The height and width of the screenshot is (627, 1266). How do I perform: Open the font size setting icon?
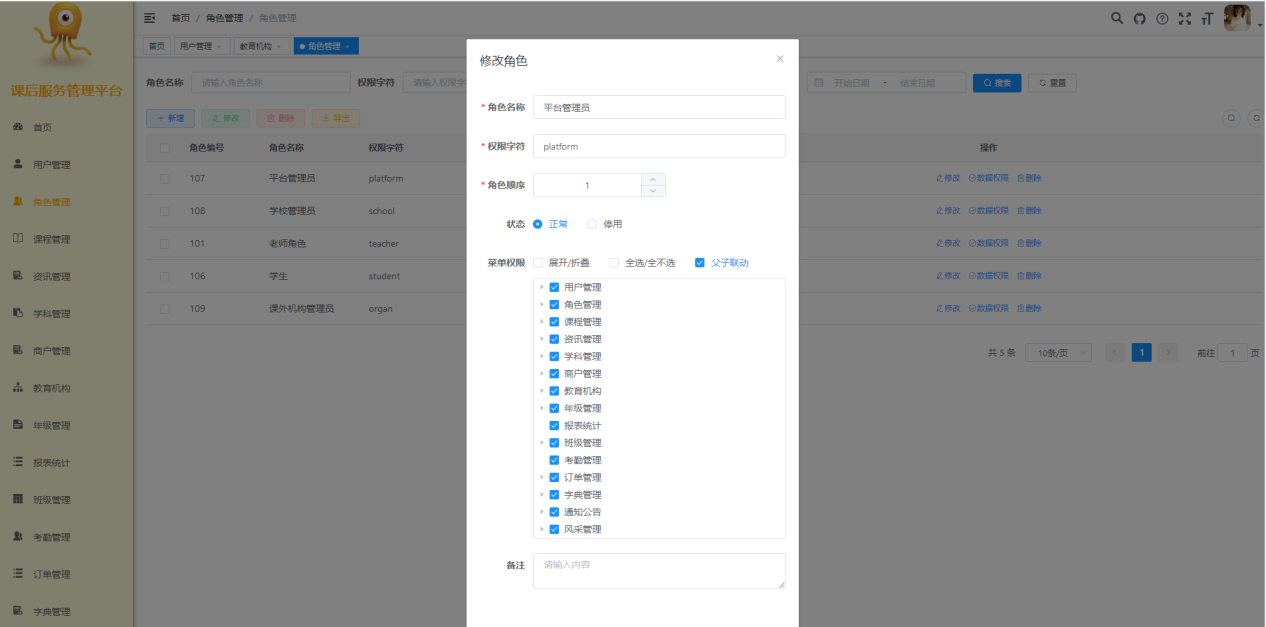click(1207, 18)
